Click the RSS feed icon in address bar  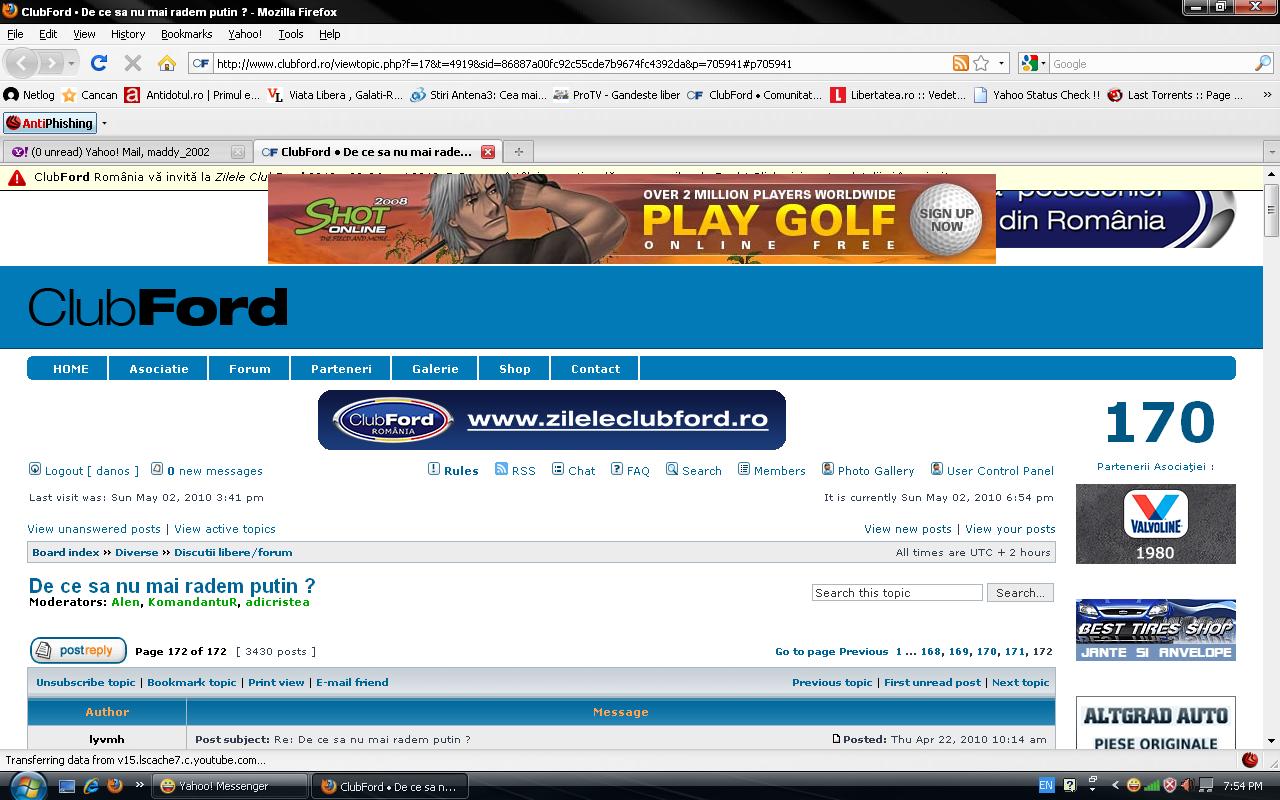pos(960,63)
